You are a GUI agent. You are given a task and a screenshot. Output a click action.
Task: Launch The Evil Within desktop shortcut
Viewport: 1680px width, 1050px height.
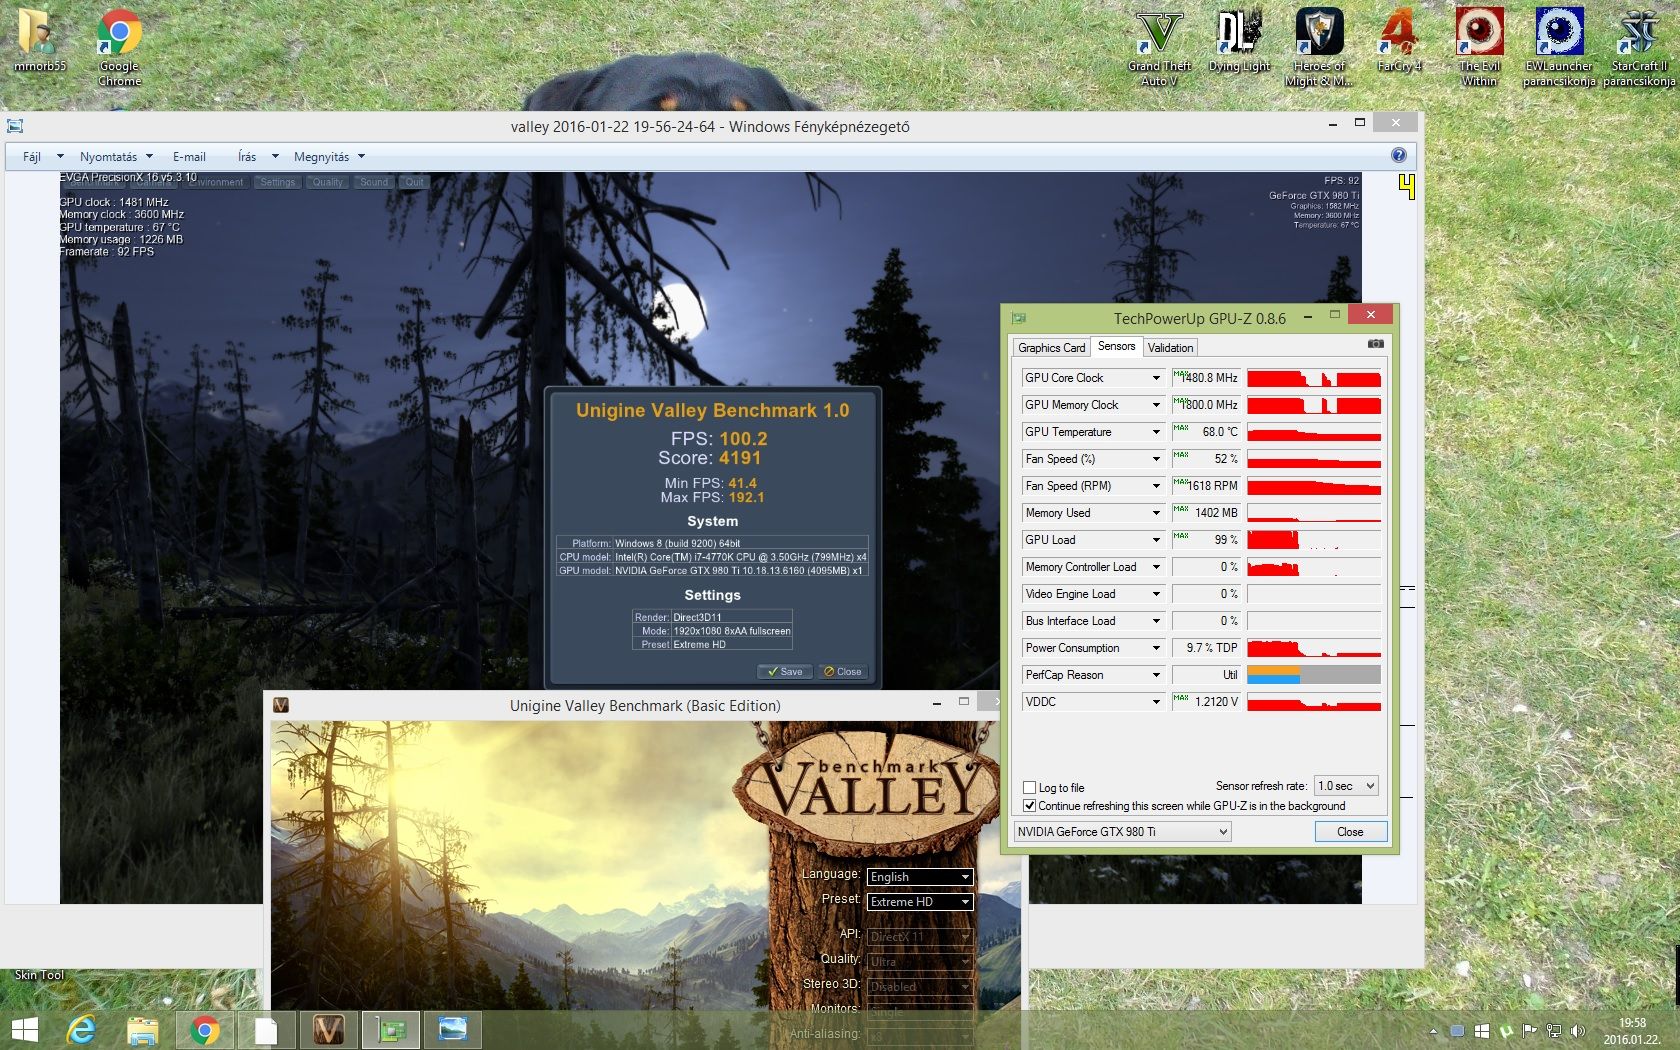pyautogui.click(x=1479, y=47)
